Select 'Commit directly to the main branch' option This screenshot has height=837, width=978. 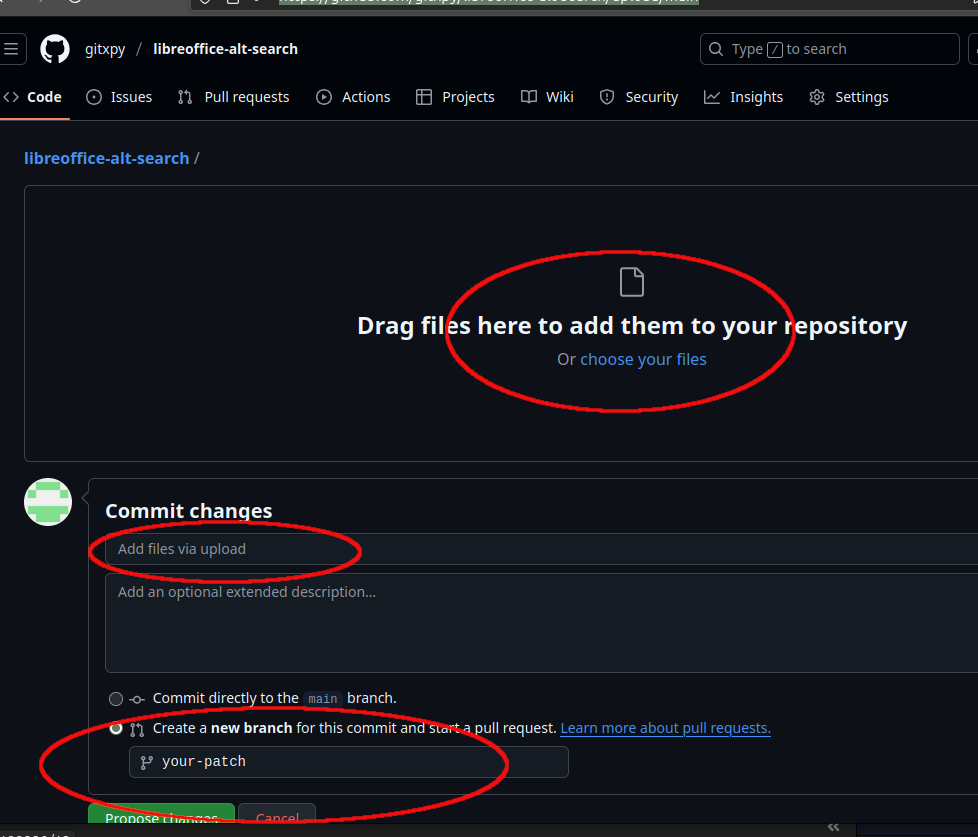(x=116, y=699)
